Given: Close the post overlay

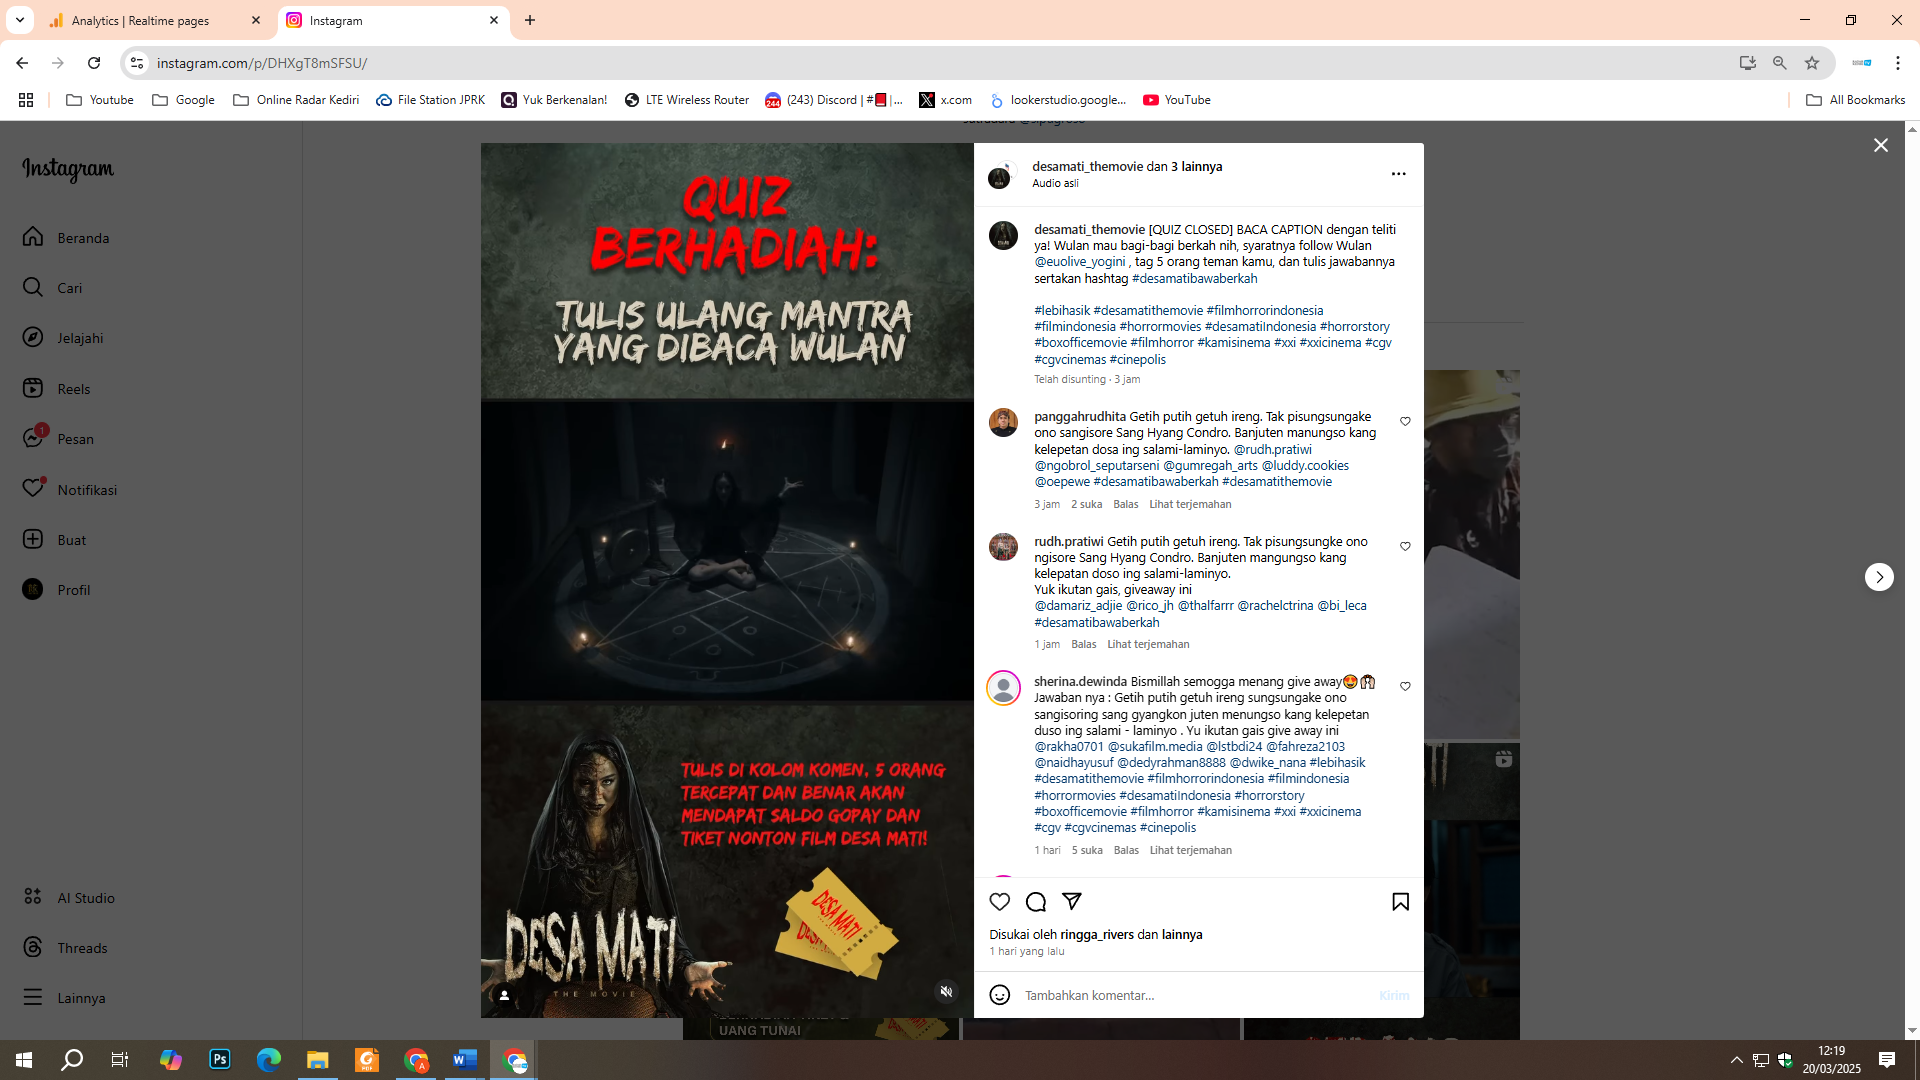Looking at the screenshot, I should [x=1880, y=145].
